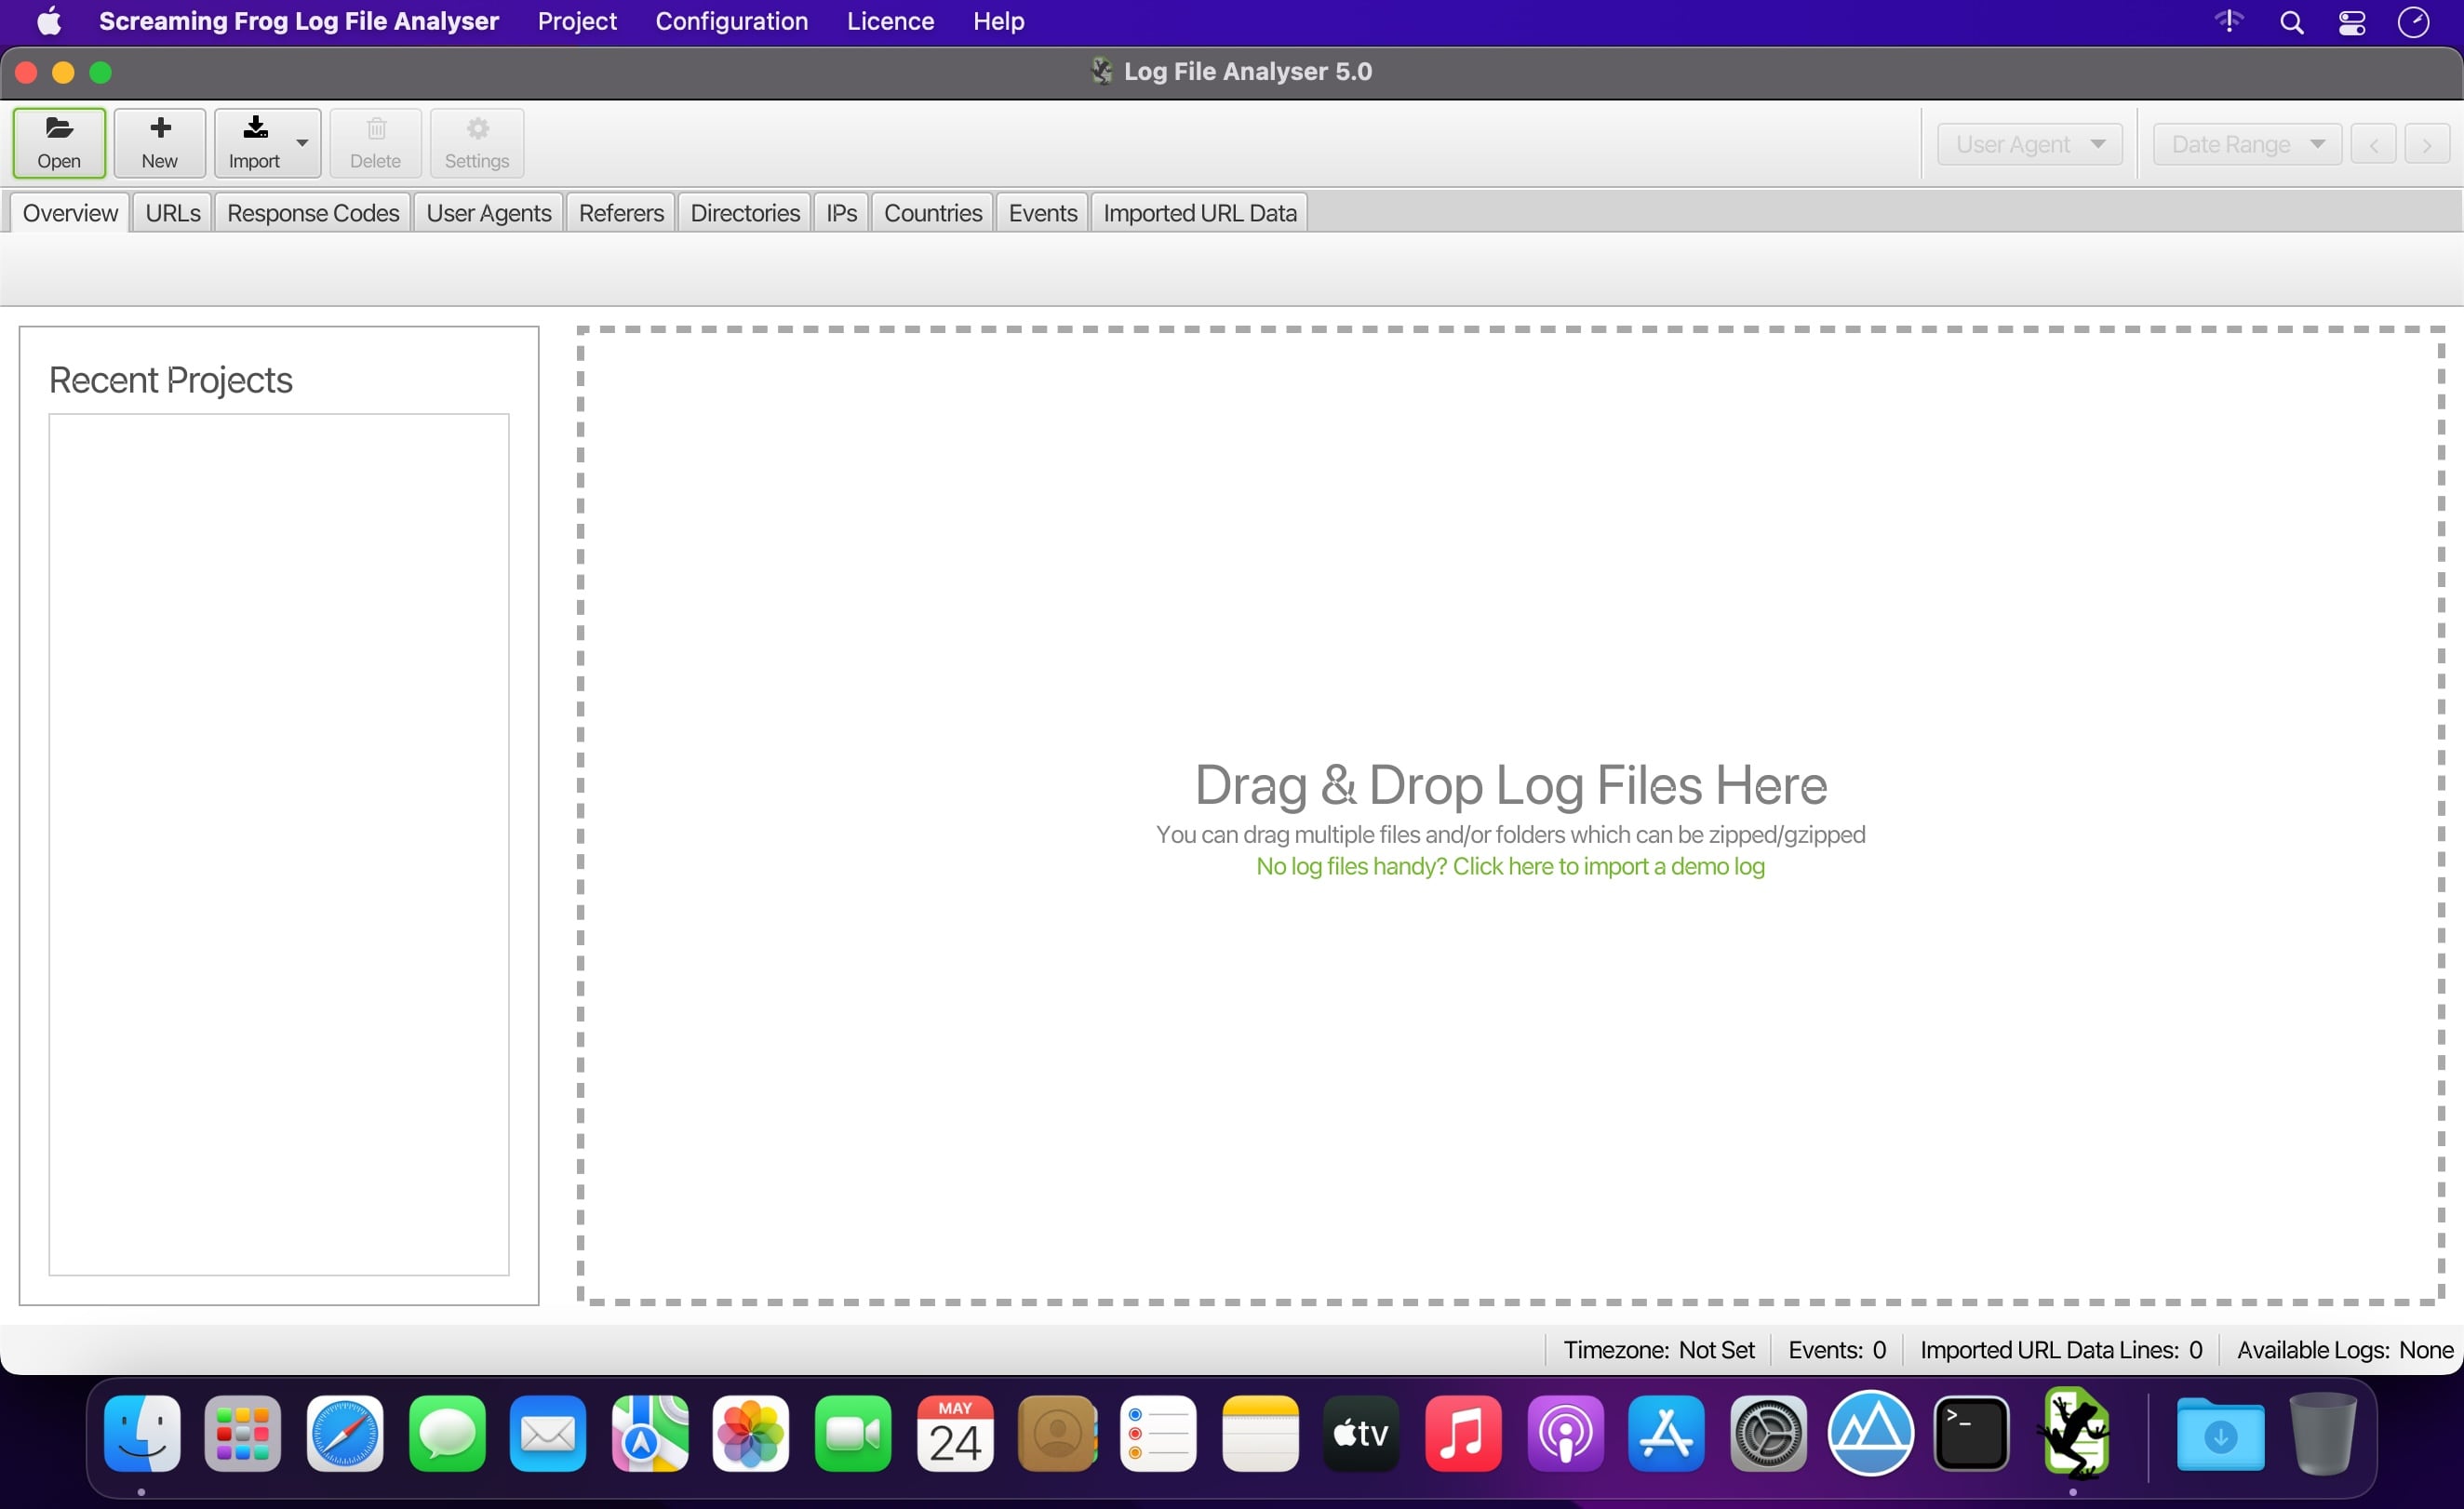Viewport: 2464px width, 1509px height.
Task: Open Reminders from the dock
Action: pos(1158,1433)
